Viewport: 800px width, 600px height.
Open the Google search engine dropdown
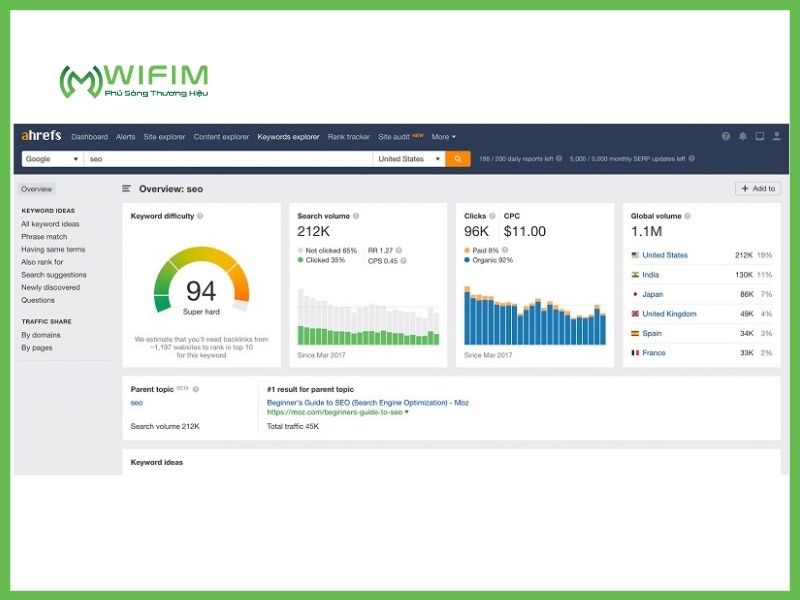click(x=52, y=159)
